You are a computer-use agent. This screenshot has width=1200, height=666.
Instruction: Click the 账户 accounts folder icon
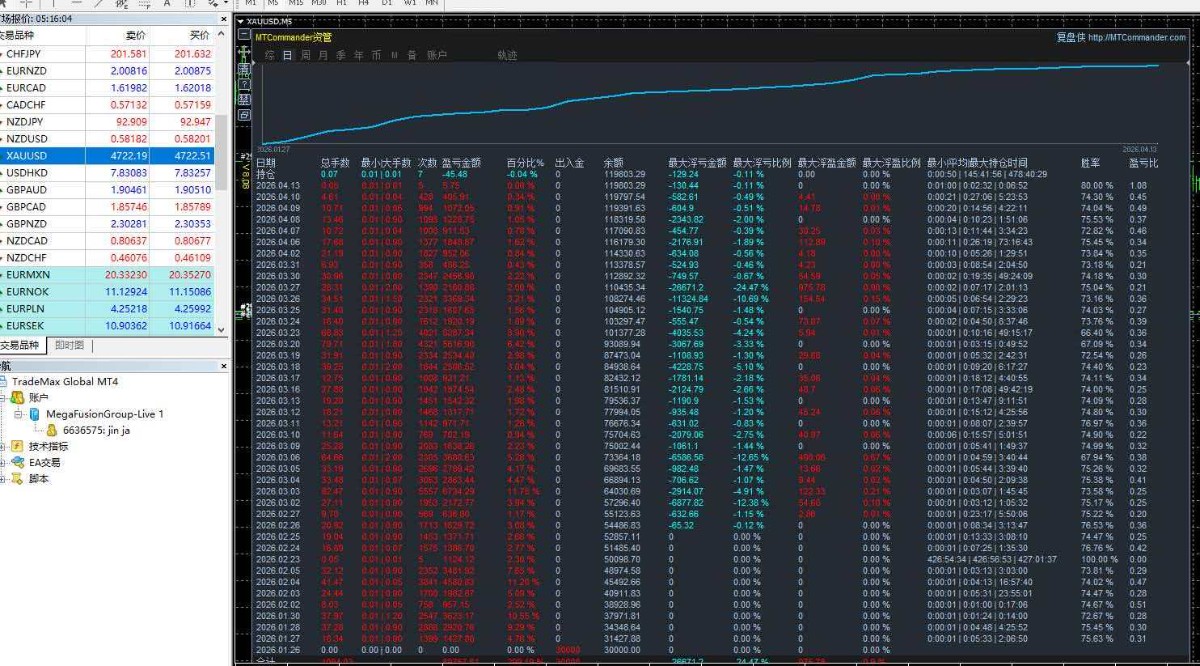coord(17,398)
